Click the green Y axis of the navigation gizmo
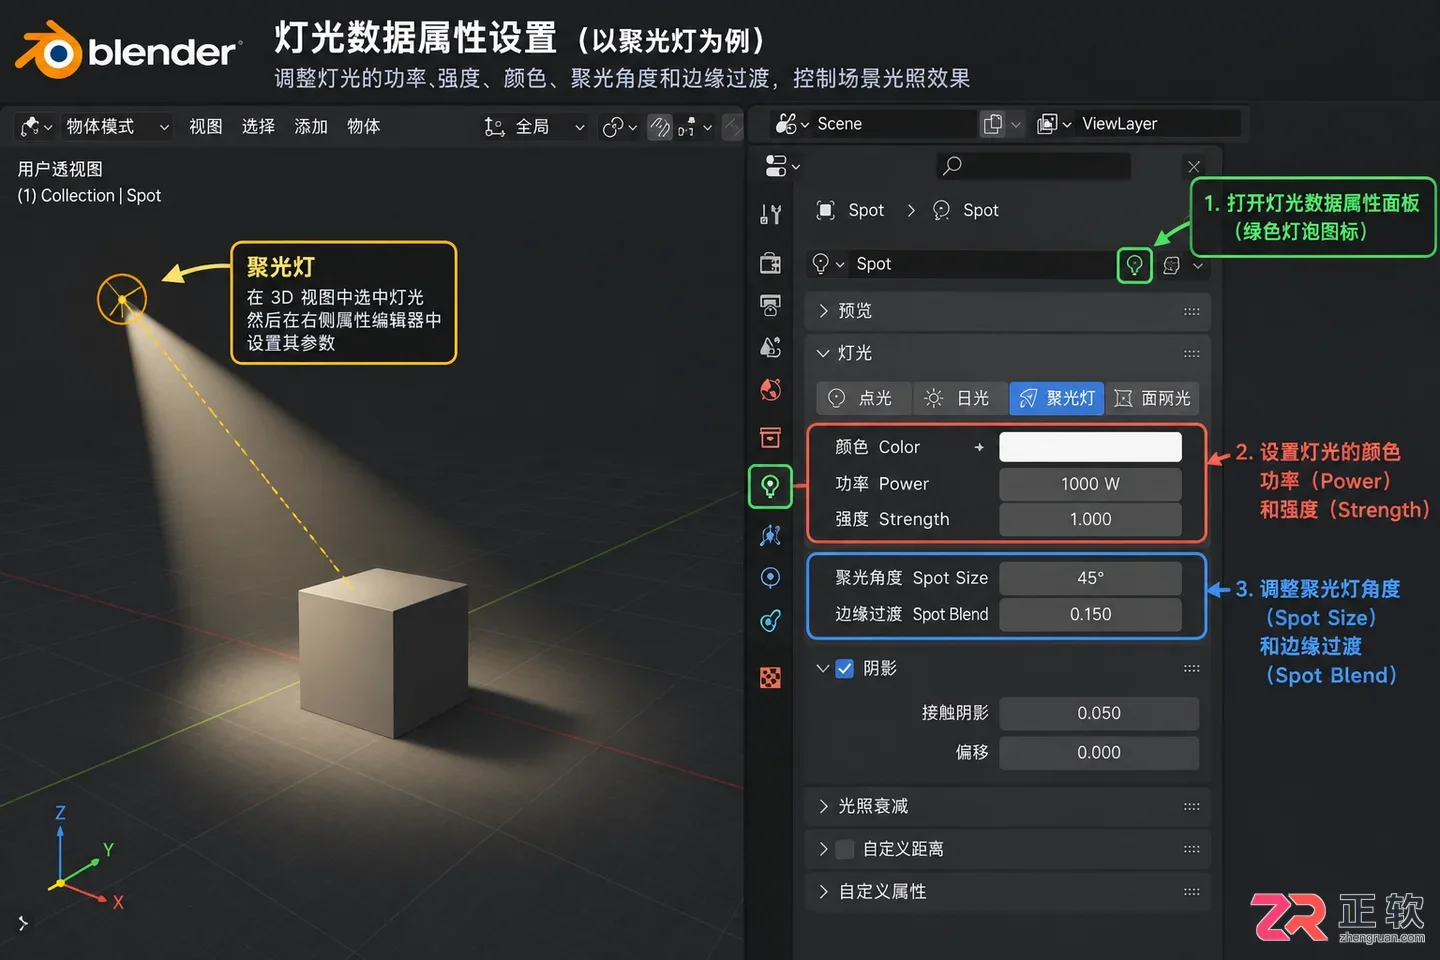Image resolution: width=1440 pixels, height=960 pixels. click(x=108, y=850)
